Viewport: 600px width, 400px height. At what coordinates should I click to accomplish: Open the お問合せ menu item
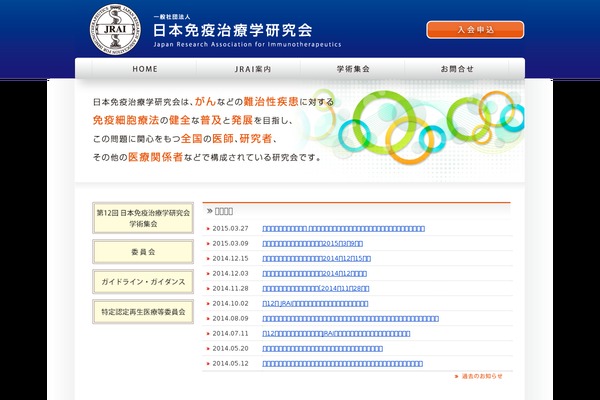tap(457, 69)
